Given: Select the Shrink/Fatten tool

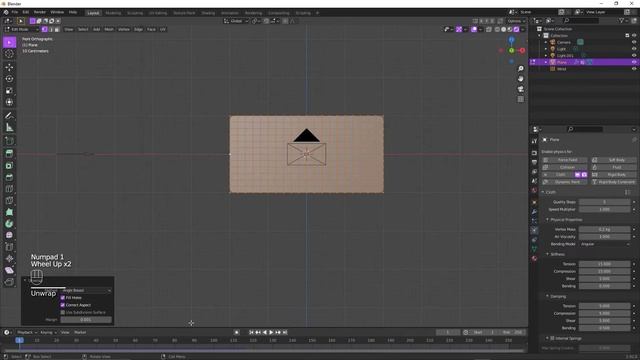Looking at the screenshot, I should pos(9,258).
